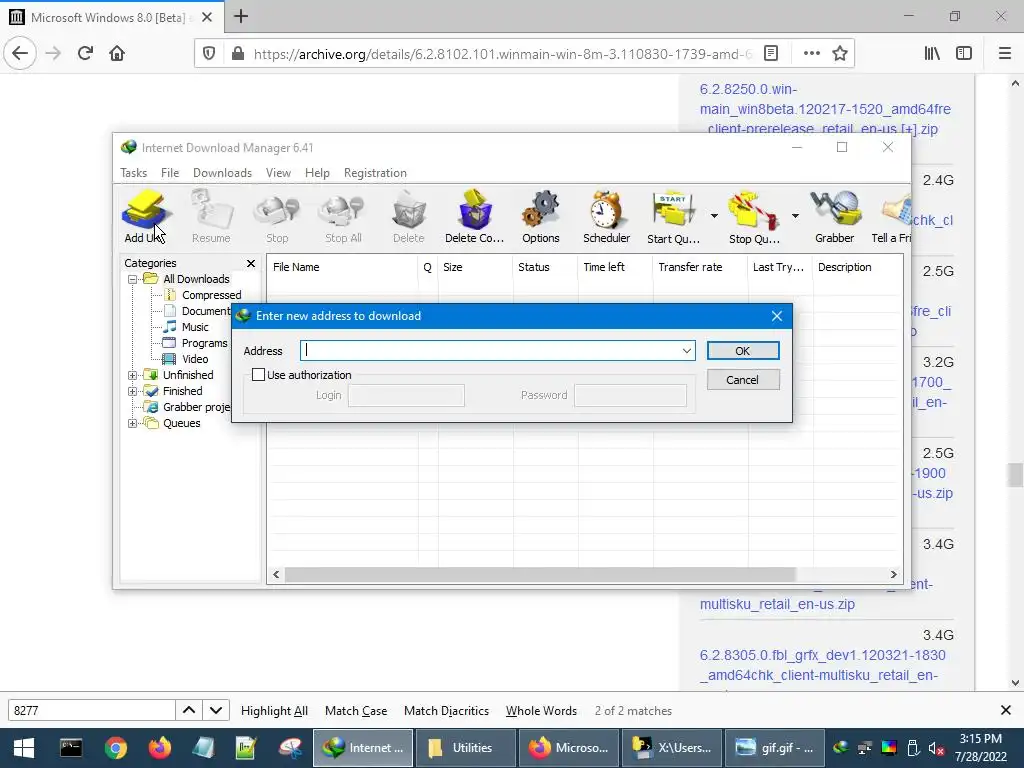Bookmark this page with star icon
Viewport: 1024px width, 768px height.
tap(840, 54)
